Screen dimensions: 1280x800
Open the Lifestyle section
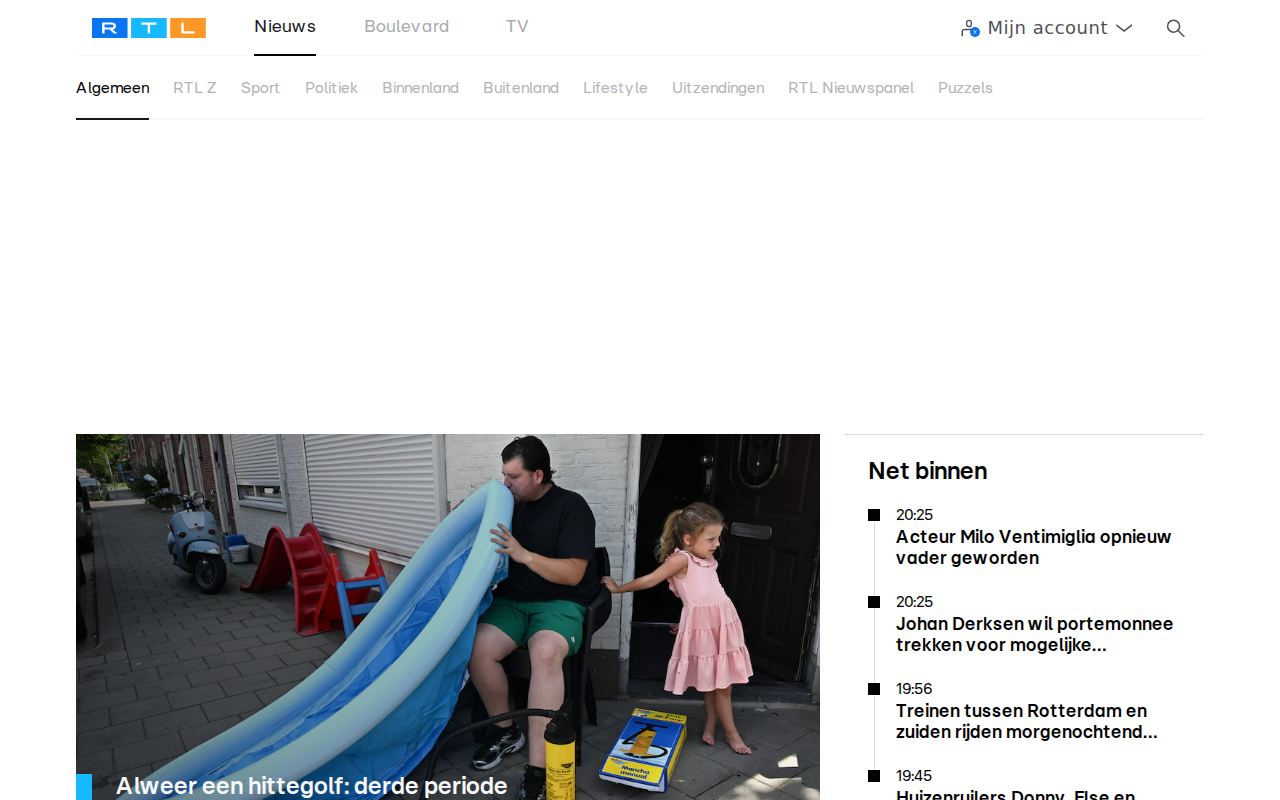coord(615,88)
